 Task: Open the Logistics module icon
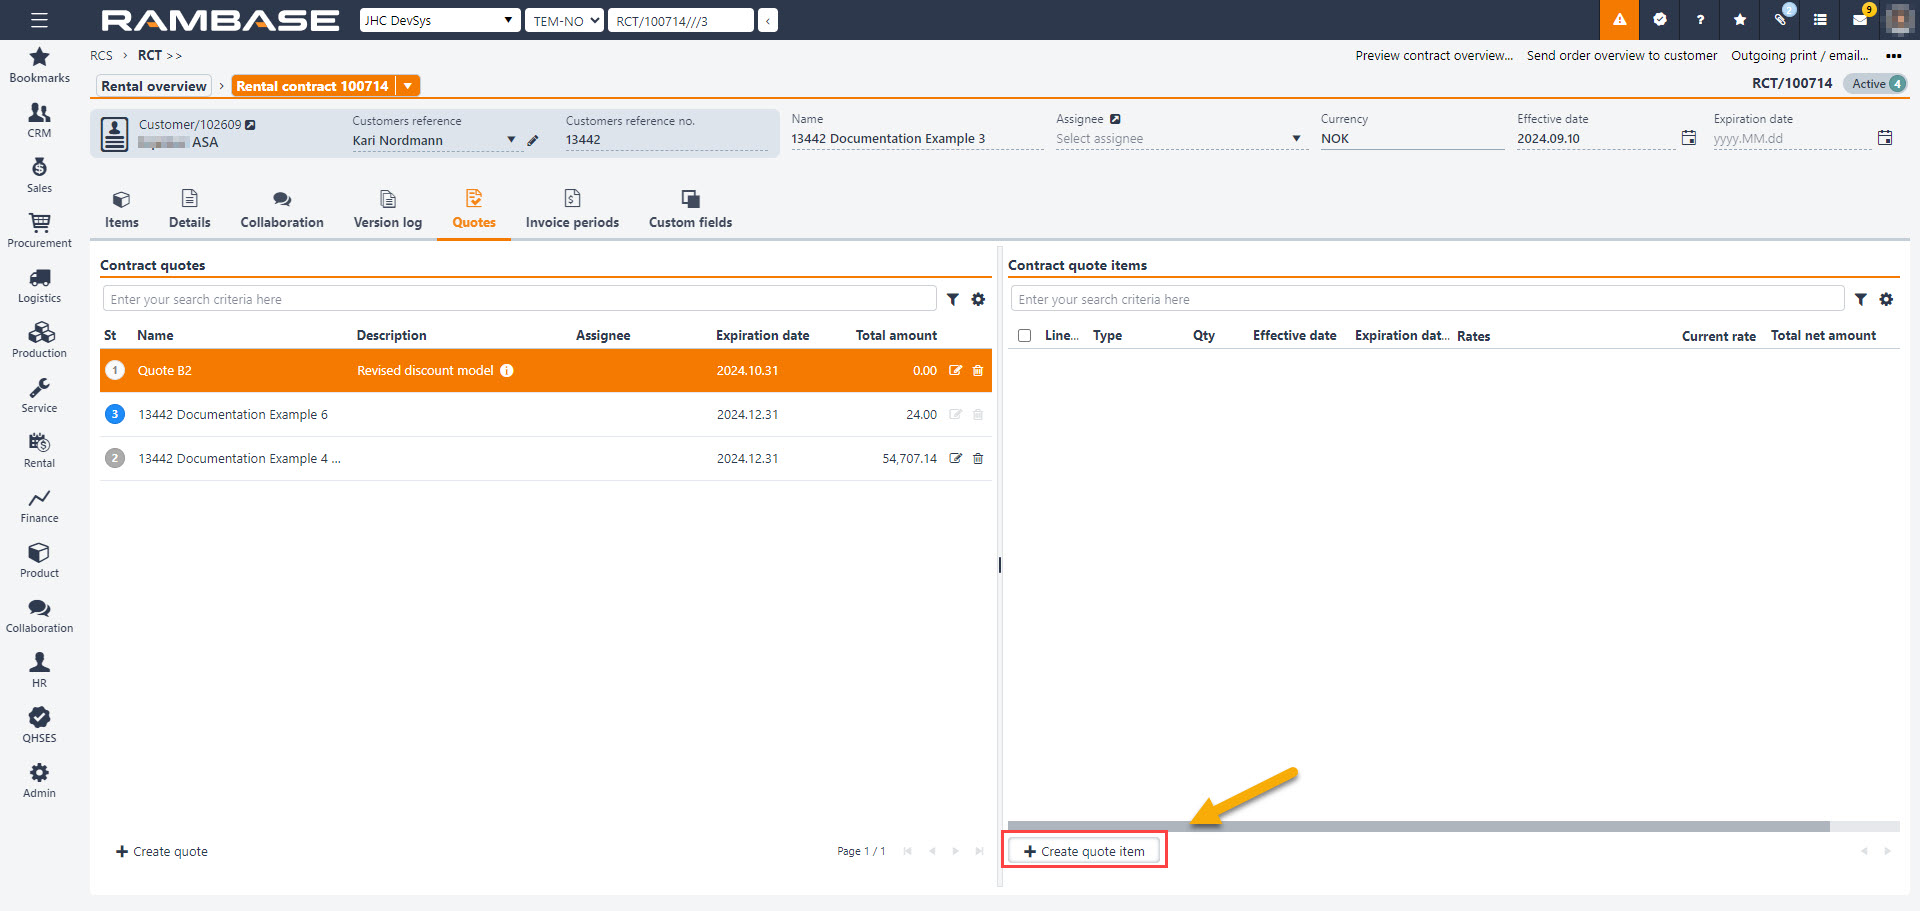(39, 285)
